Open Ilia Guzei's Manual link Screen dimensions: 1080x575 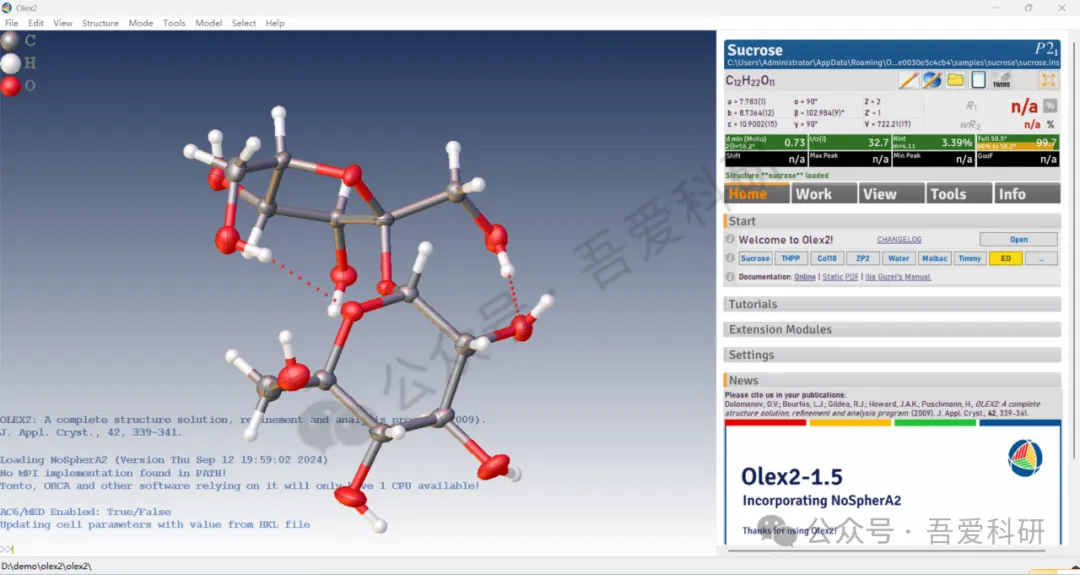(x=898, y=277)
